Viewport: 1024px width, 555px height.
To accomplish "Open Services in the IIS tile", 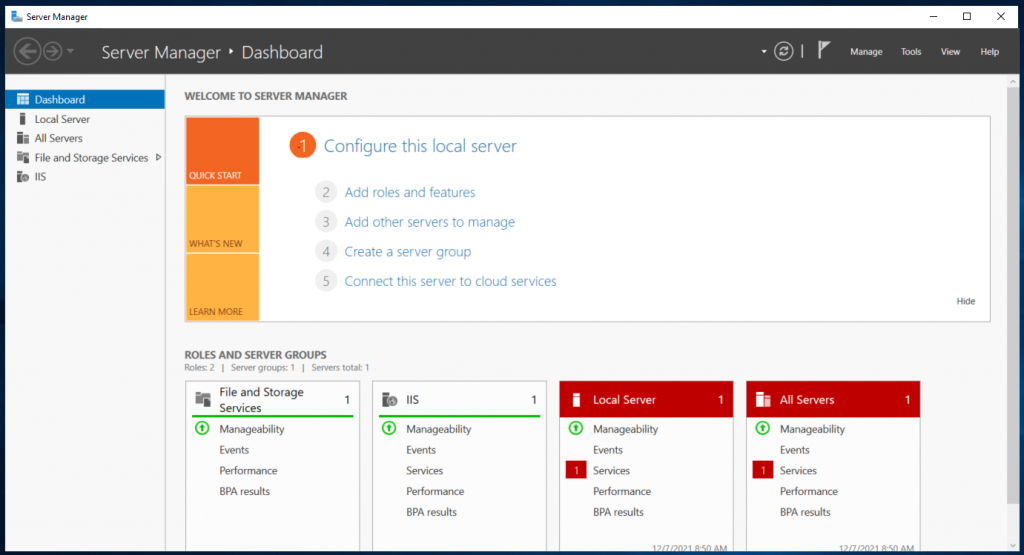I will pyautogui.click(x=424, y=470).
